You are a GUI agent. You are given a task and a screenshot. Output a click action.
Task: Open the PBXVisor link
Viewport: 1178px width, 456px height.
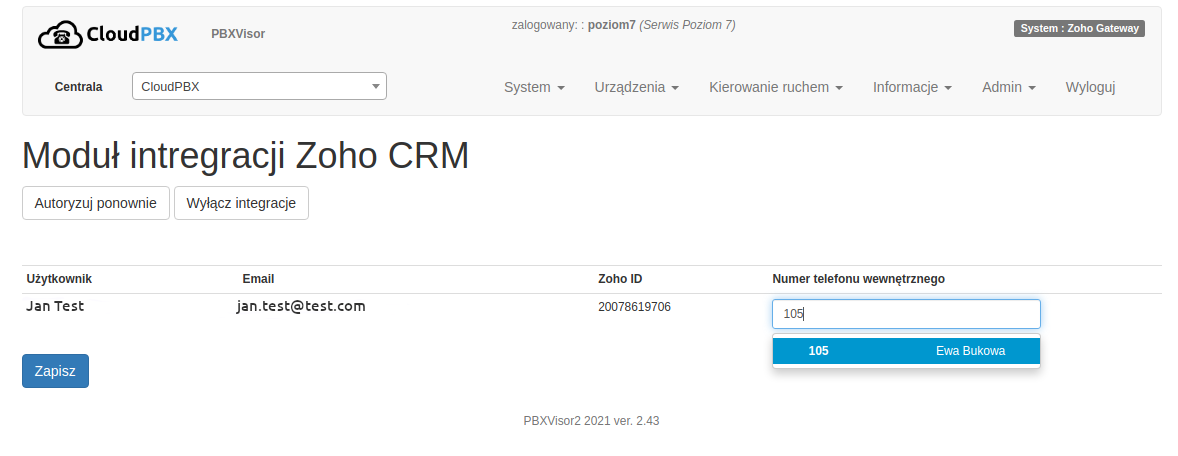point(238,34)
